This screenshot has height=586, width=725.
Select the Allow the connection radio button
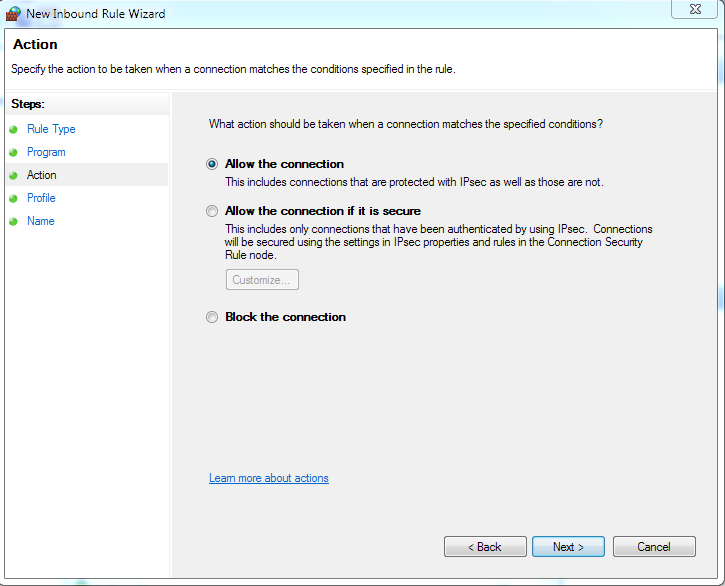coord(212,164)
